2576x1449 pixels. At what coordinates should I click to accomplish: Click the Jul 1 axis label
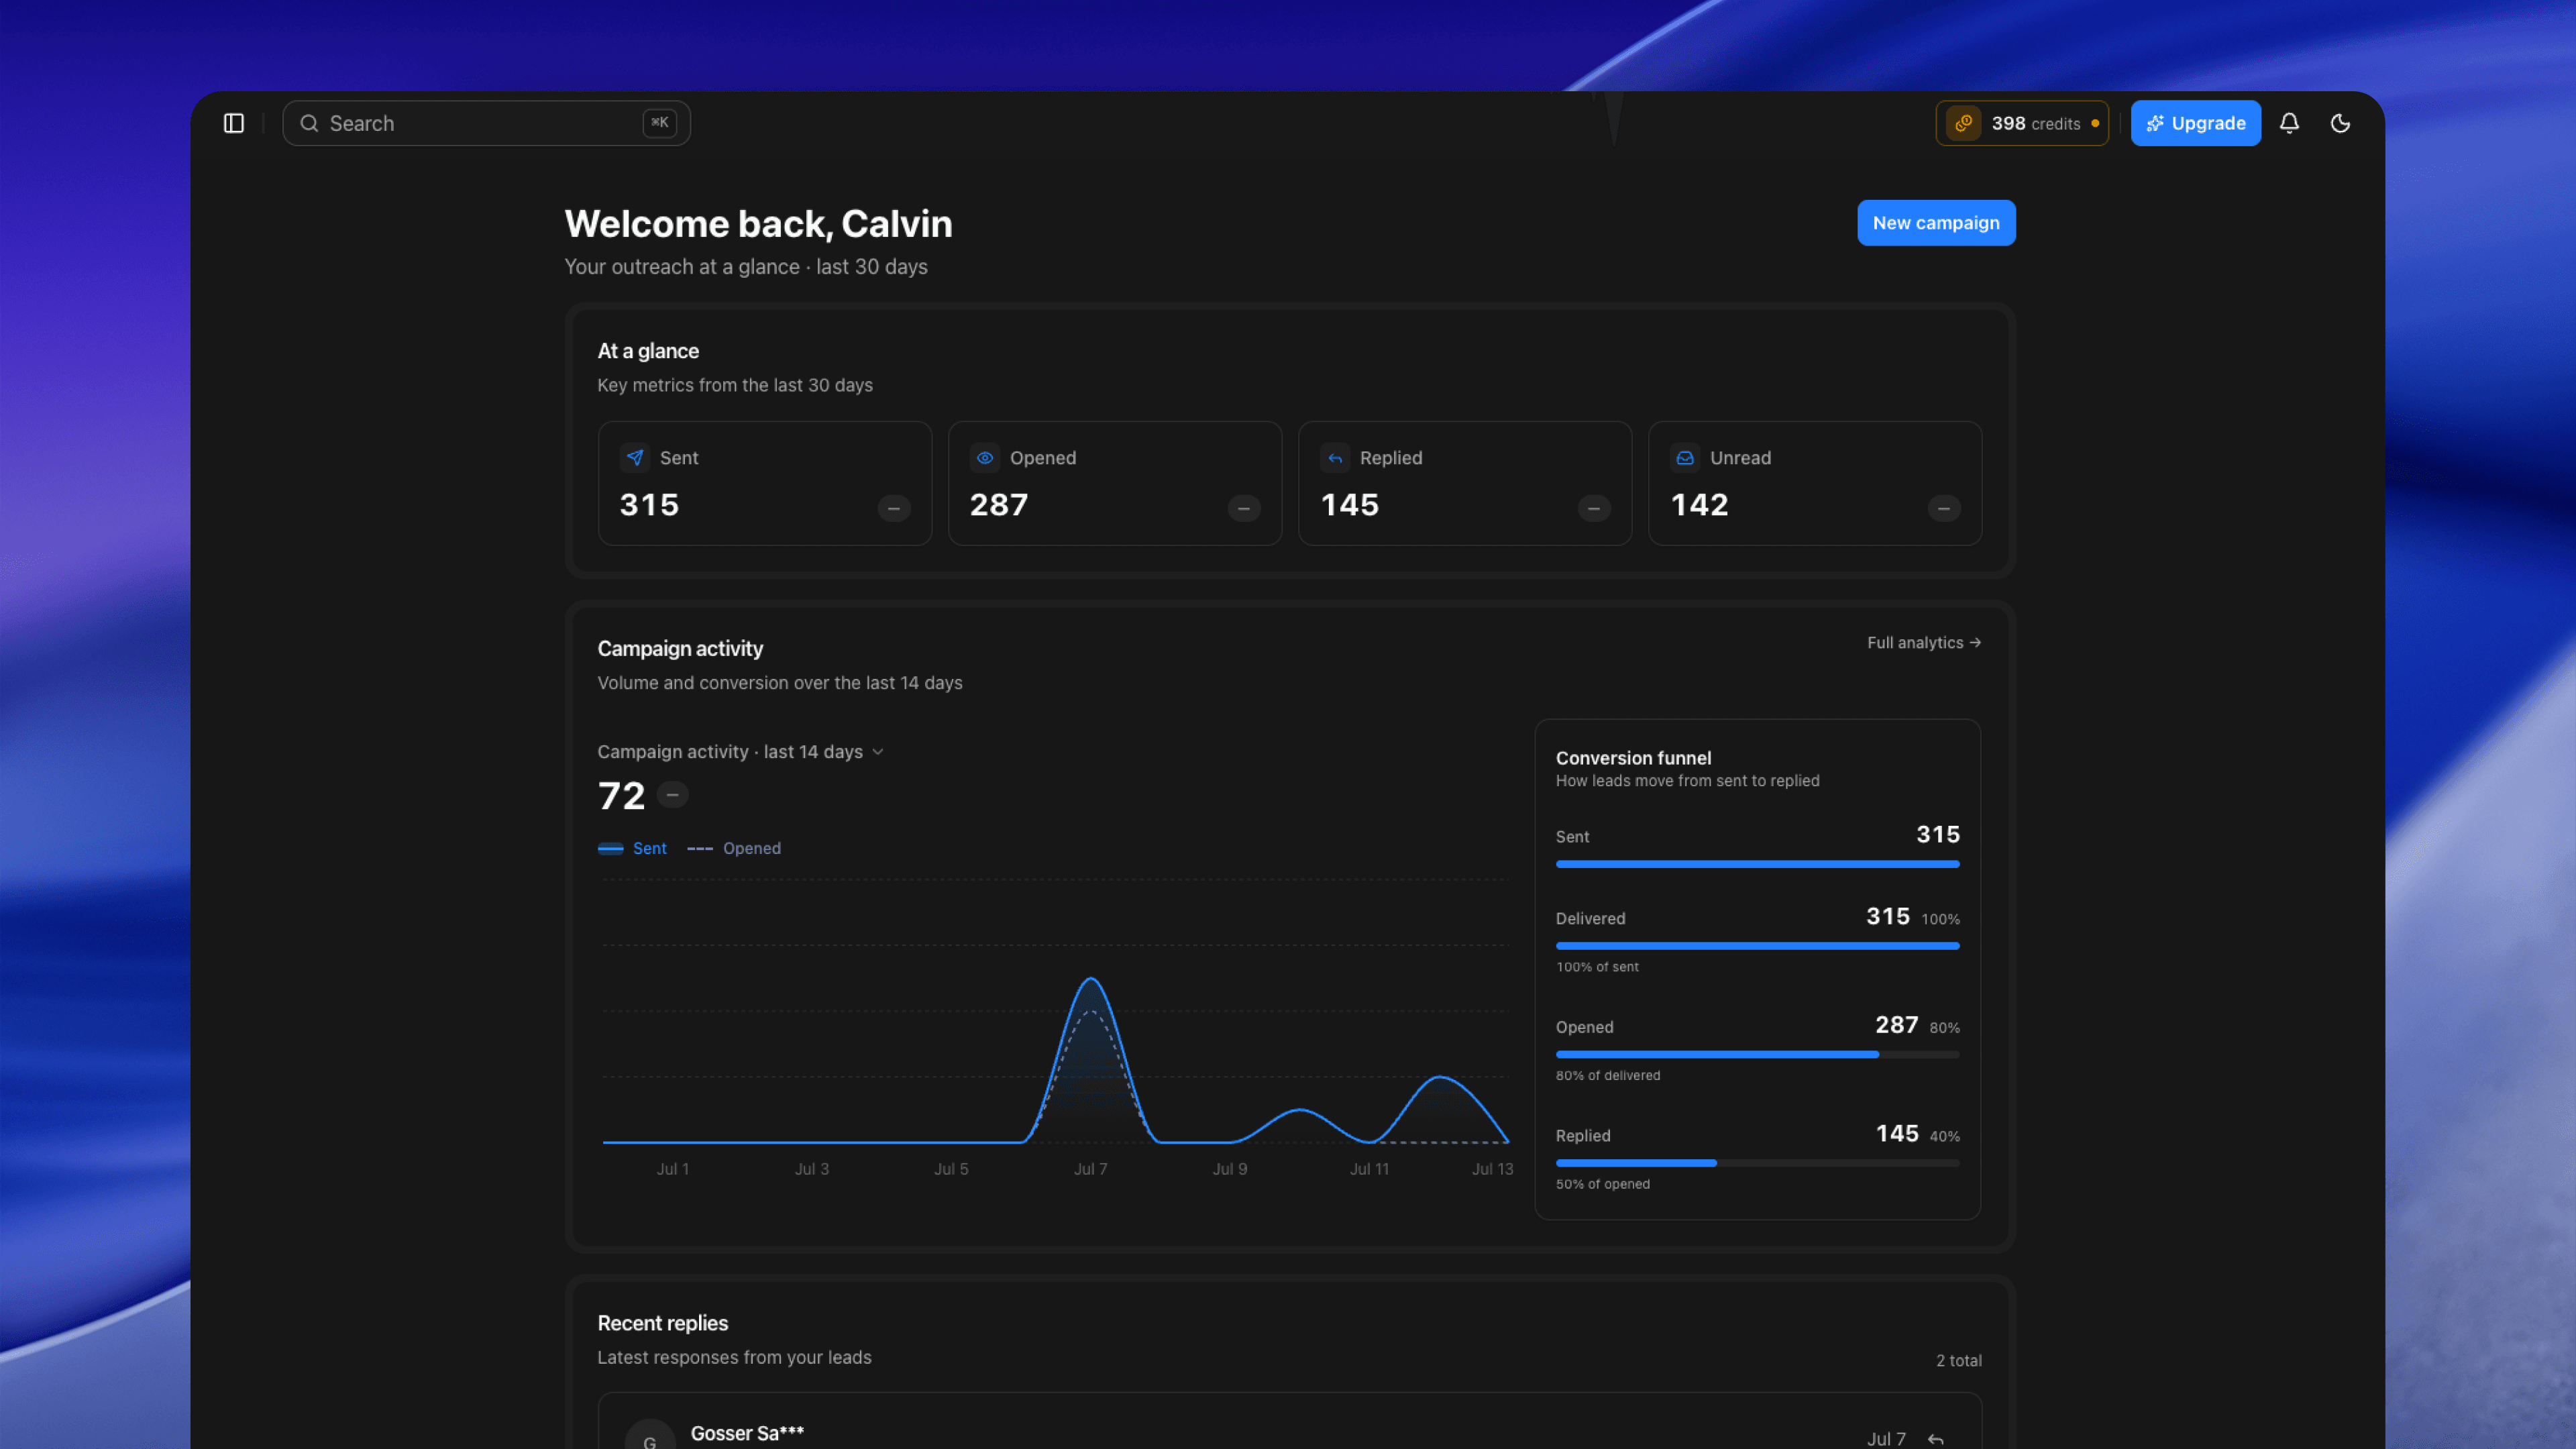[x=673, y=1169]
